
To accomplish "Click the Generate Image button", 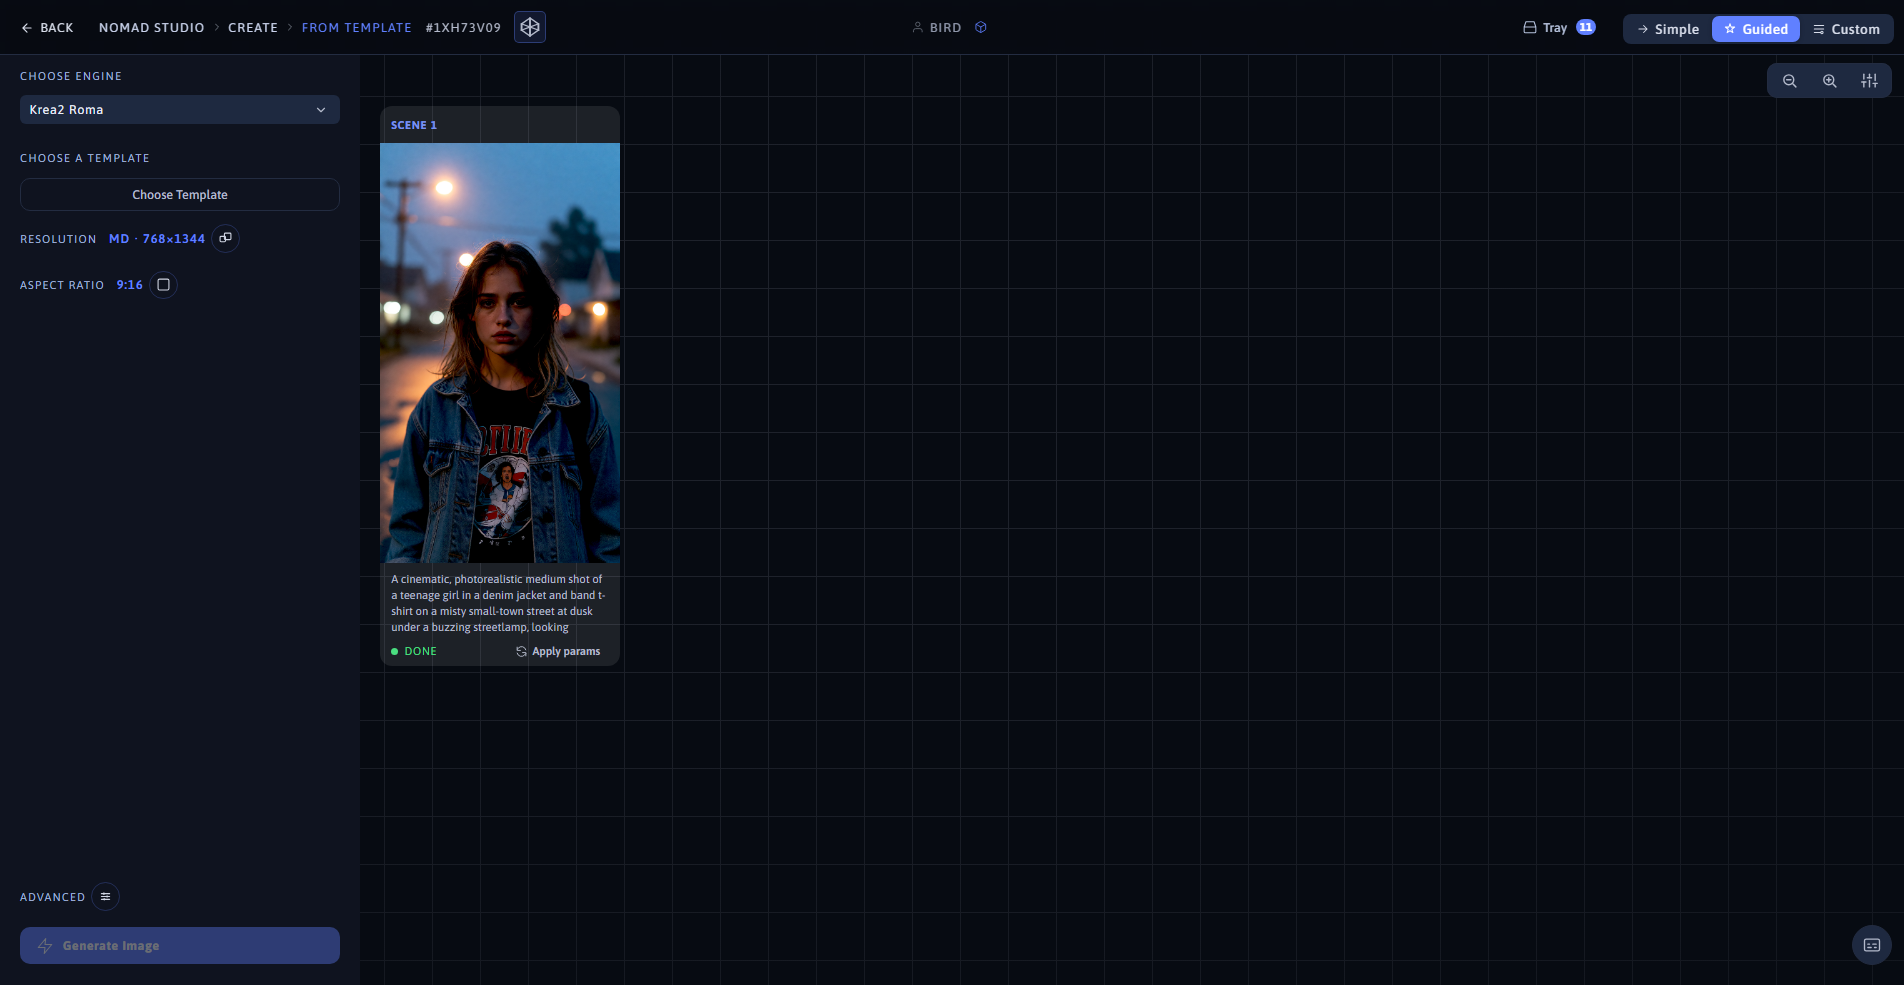I will tap(180, 946).
